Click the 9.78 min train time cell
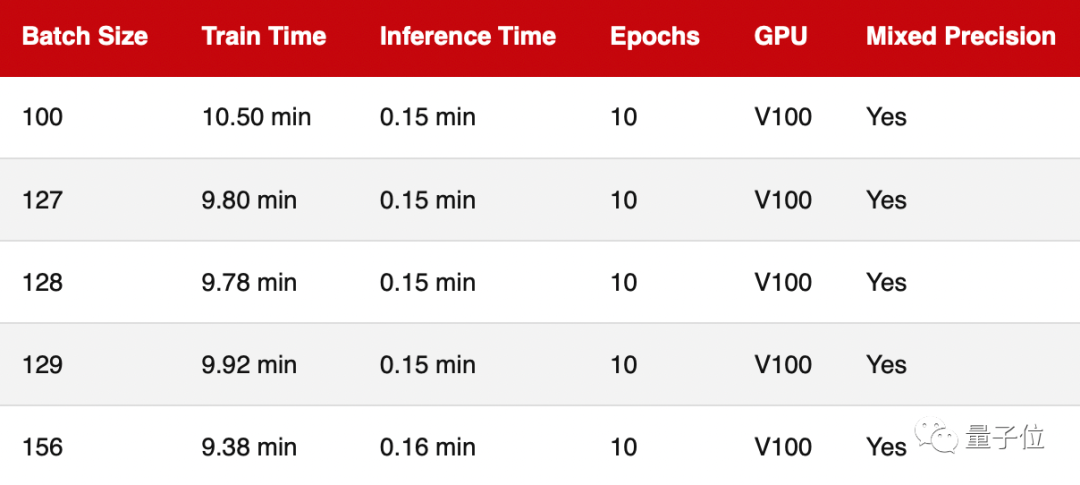This screenshot has width=1080, height=485. (249, 282)
